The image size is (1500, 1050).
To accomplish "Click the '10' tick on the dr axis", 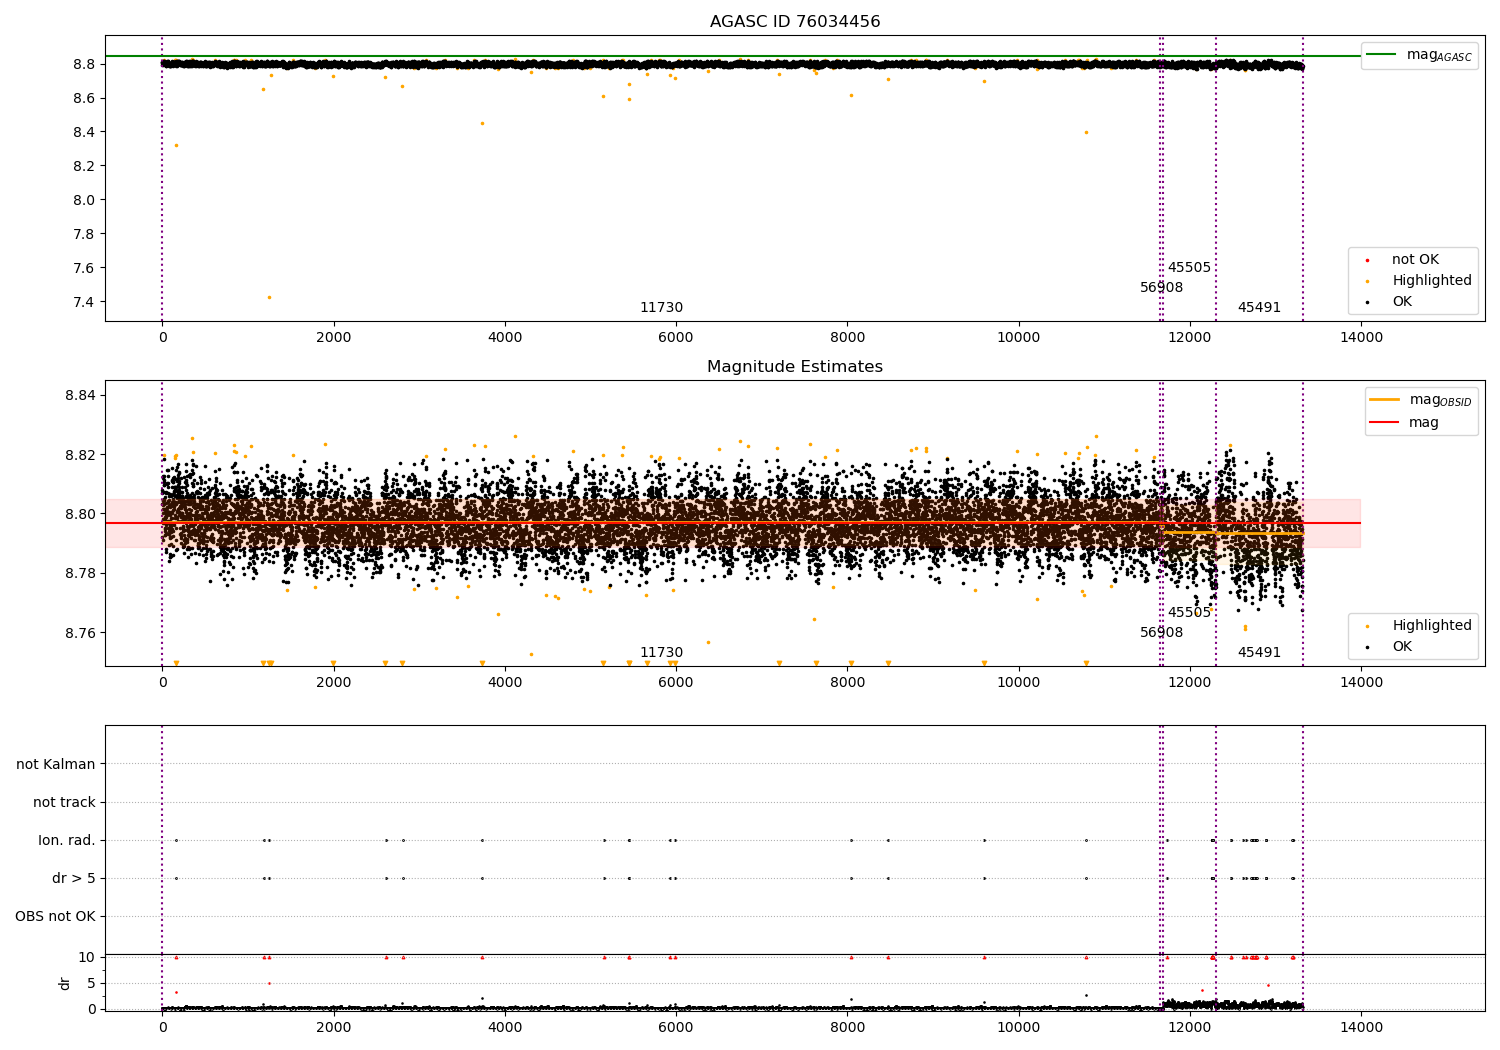I will click(87, 957).
